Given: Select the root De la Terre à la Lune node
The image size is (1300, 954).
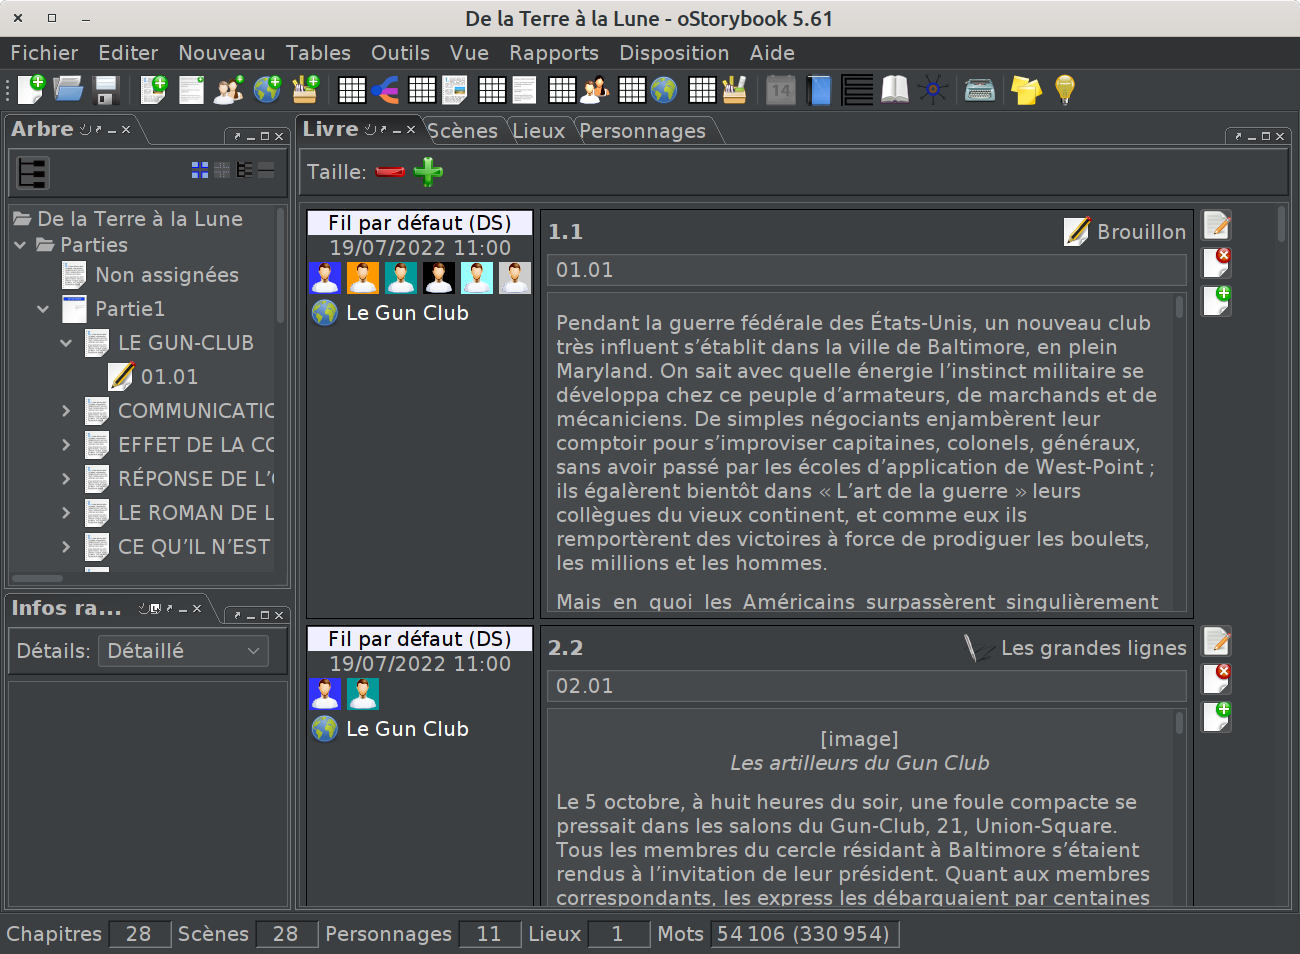Looking at the screenshot, I should click(x=139, y=219).
